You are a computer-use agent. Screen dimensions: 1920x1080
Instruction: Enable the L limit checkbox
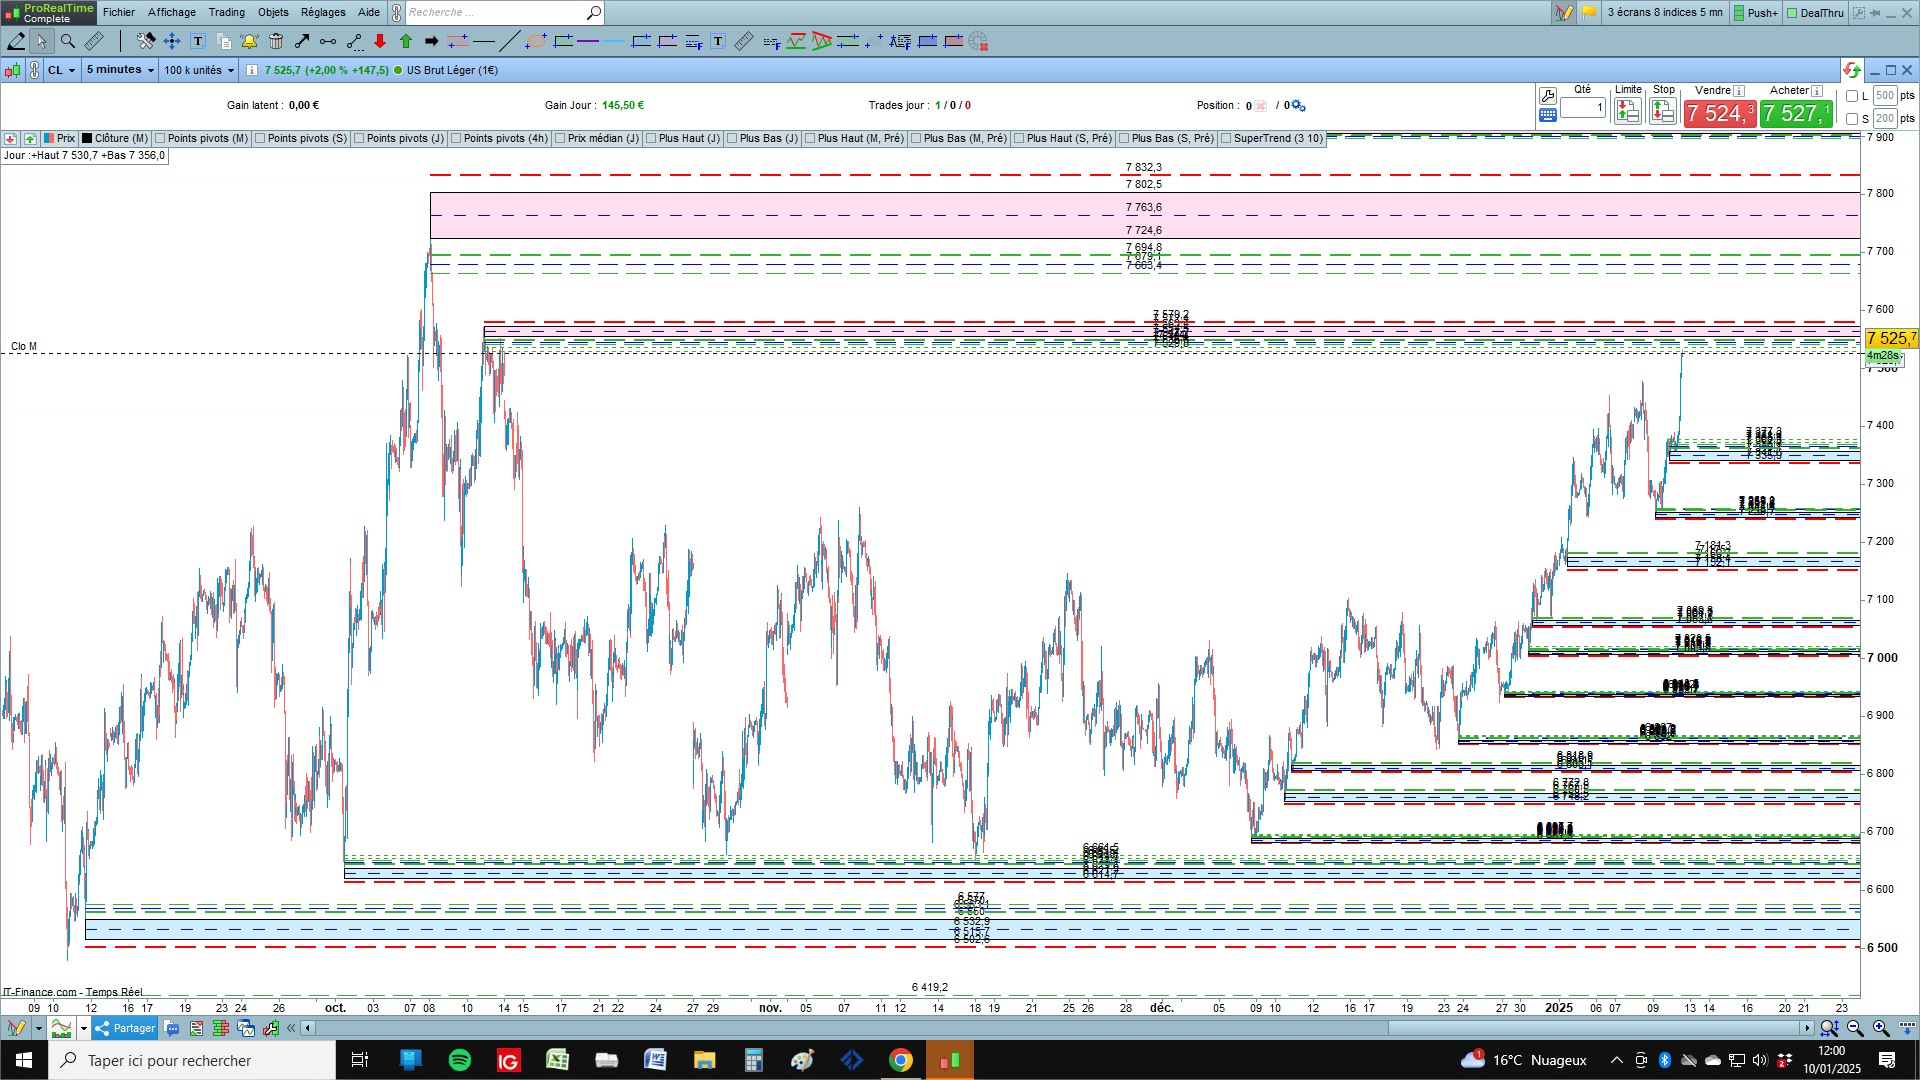pos(1852,96)
